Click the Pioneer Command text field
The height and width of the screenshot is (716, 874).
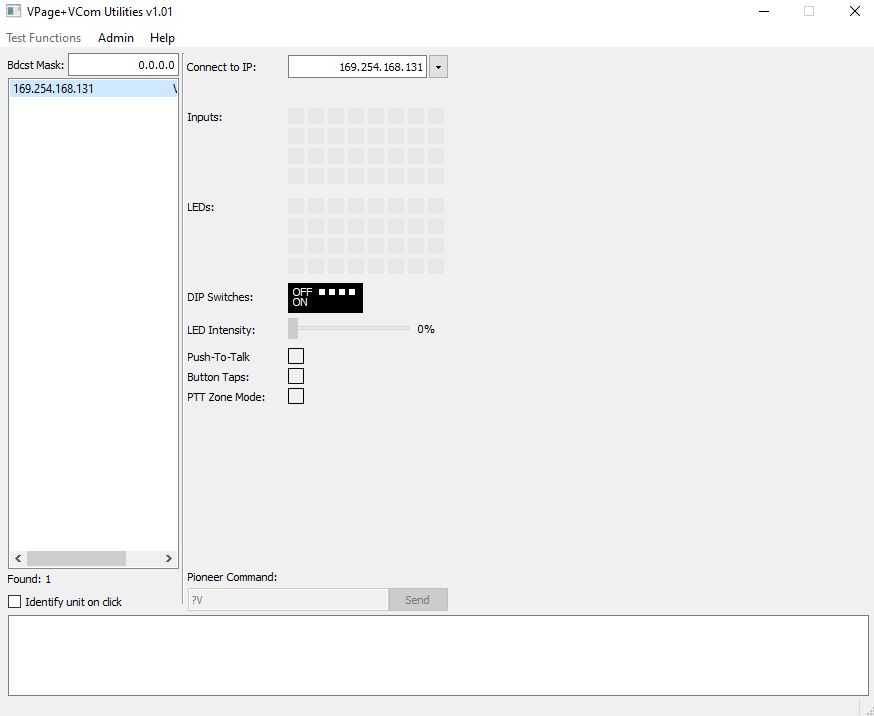(x=288, y=600)
